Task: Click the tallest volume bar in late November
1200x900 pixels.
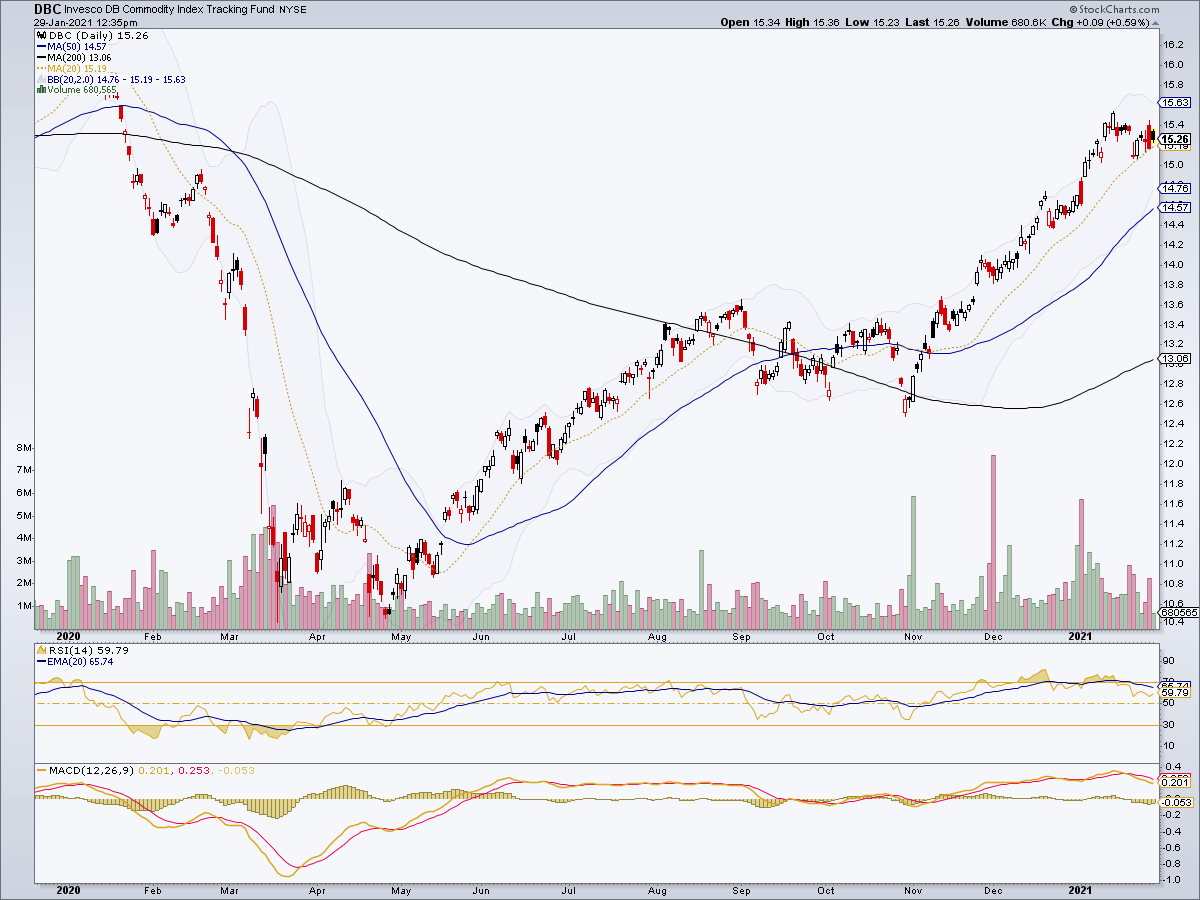Action: click(993, 541)
